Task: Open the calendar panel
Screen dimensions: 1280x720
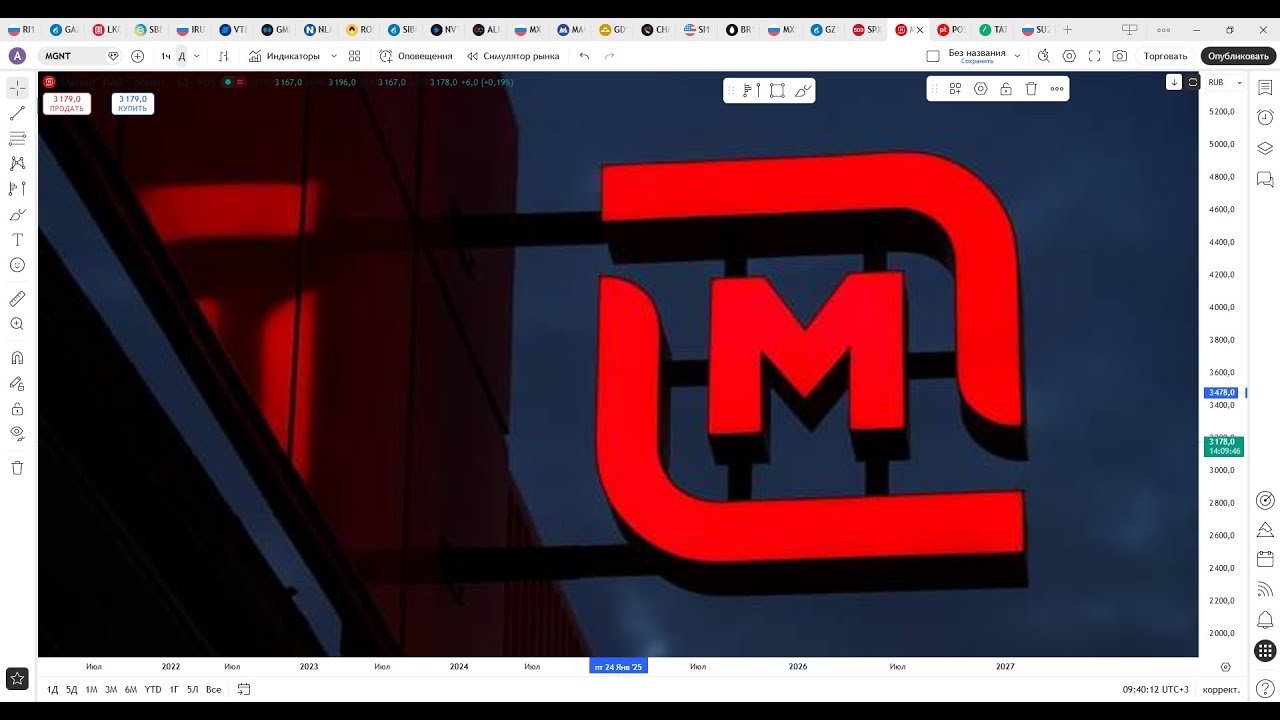Action: coord(1265,559)
